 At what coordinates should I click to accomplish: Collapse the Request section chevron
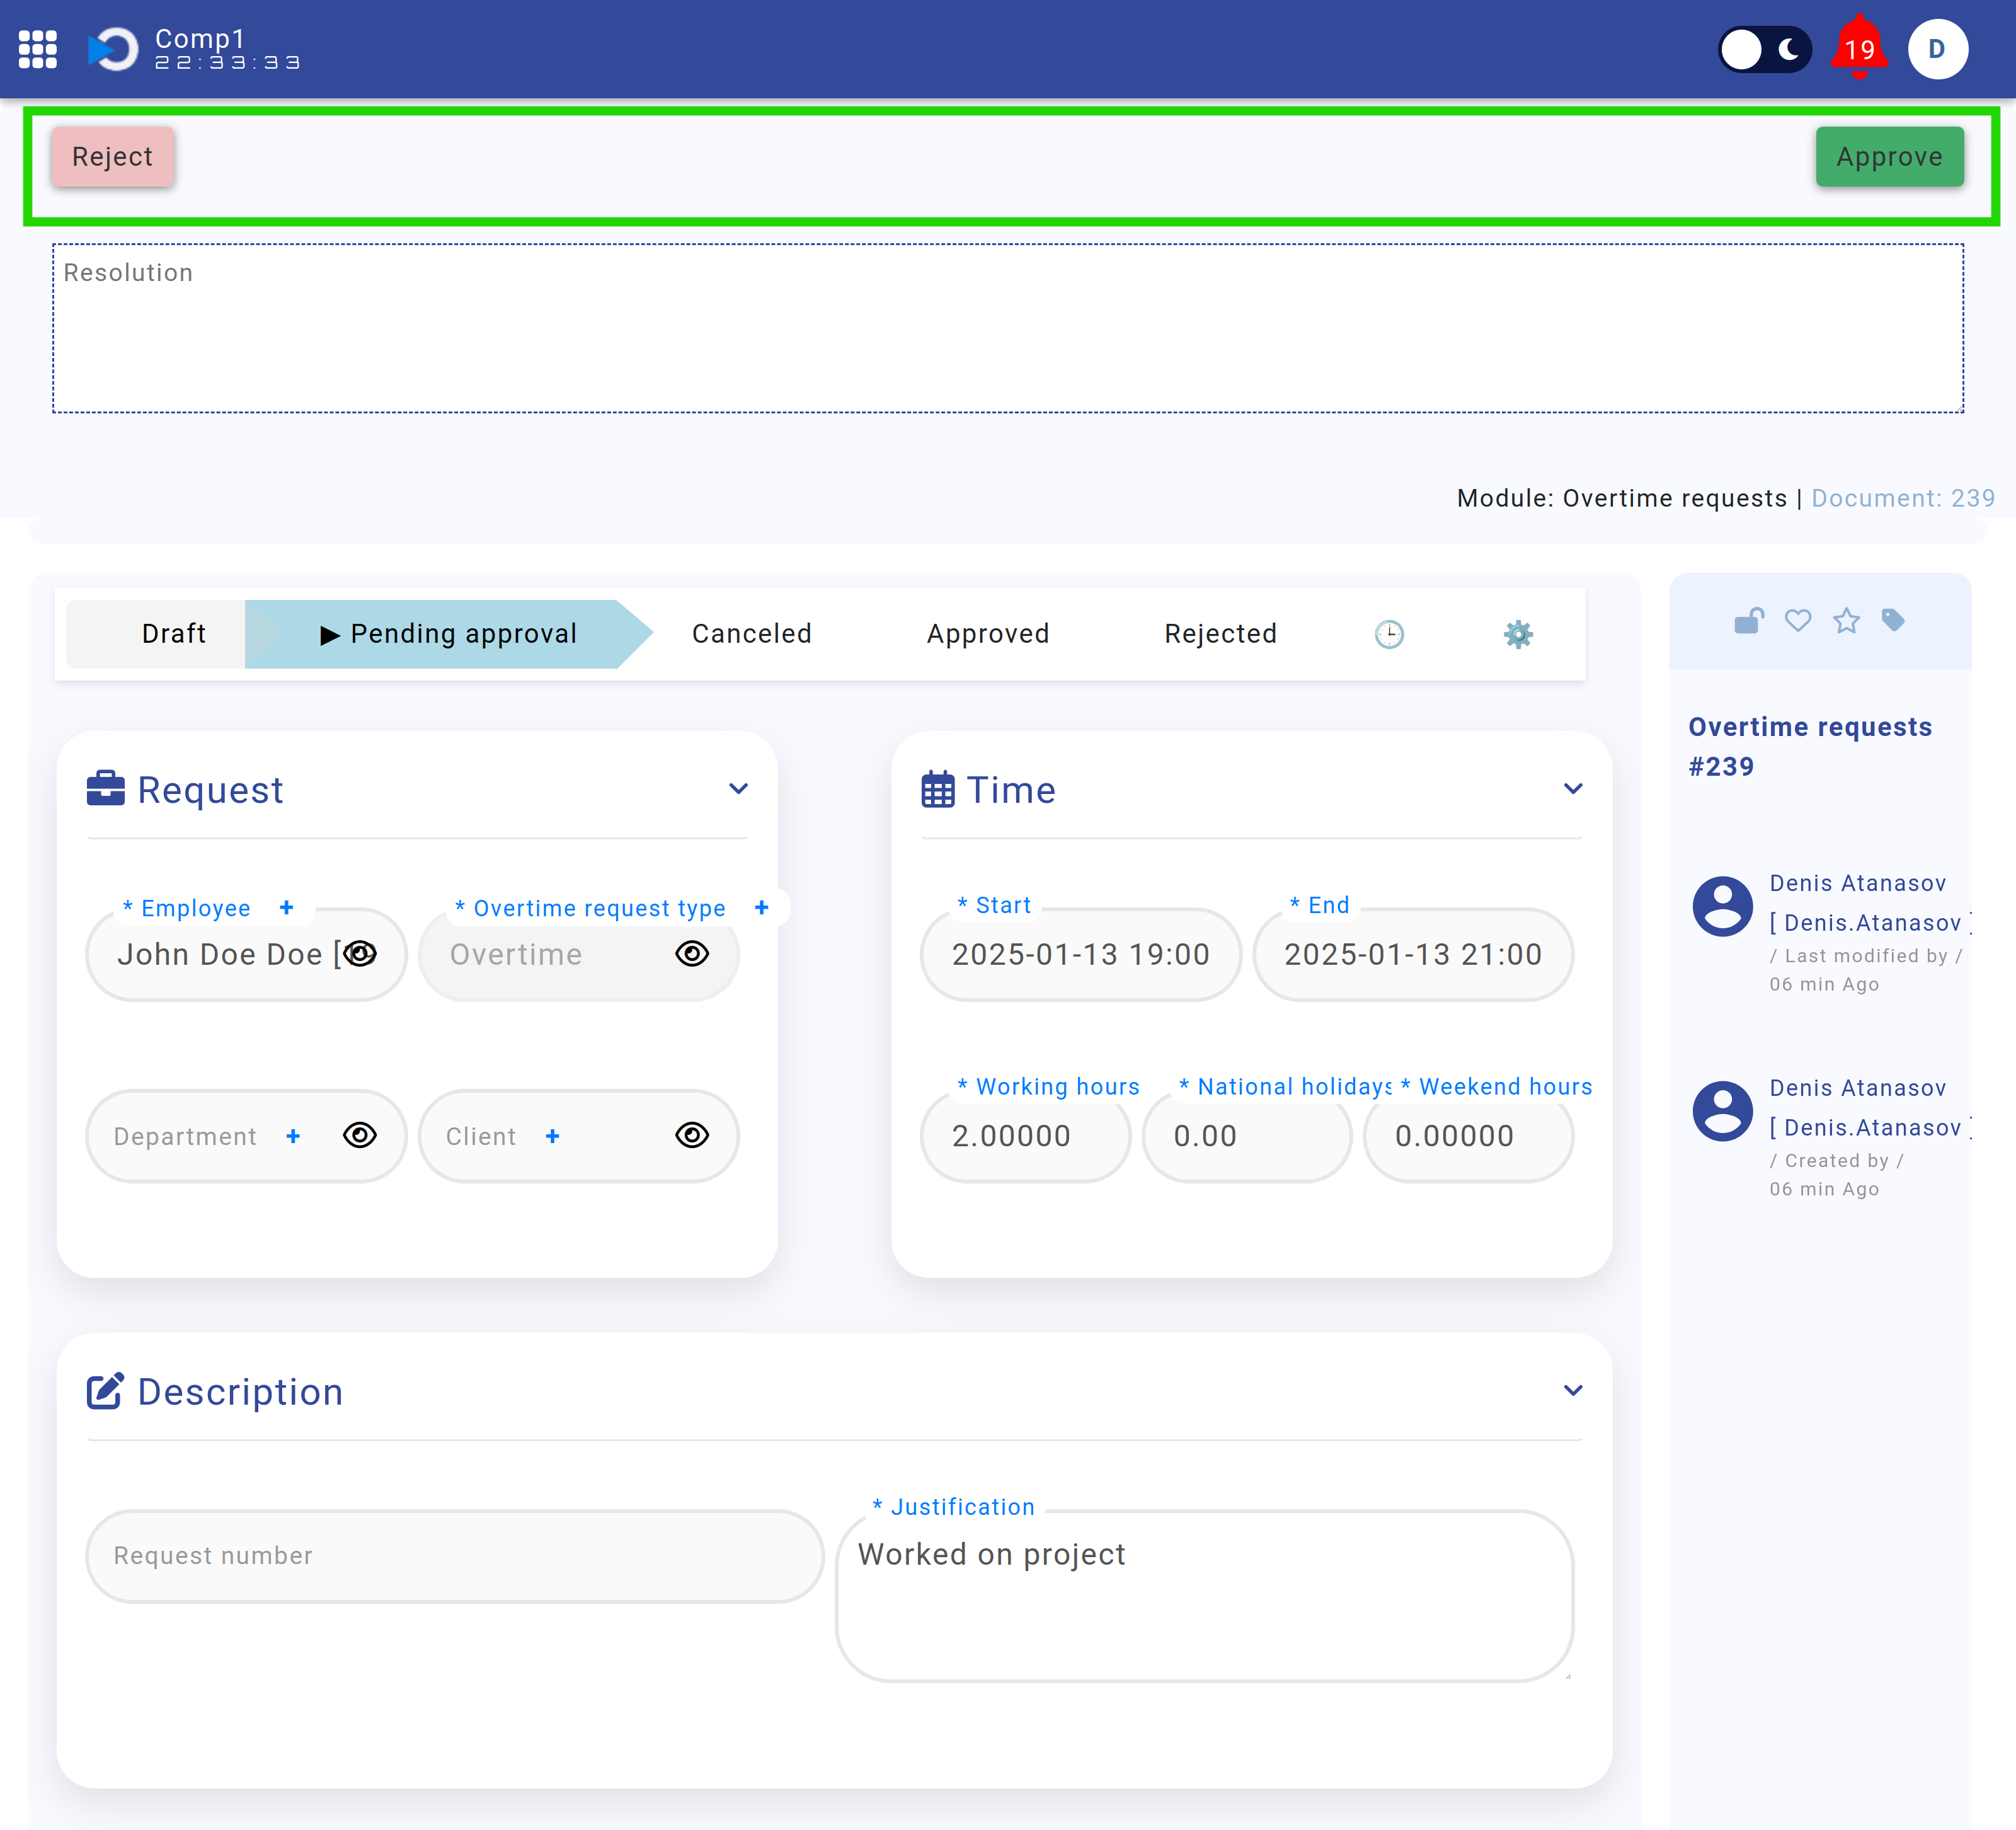pos(738,789)
